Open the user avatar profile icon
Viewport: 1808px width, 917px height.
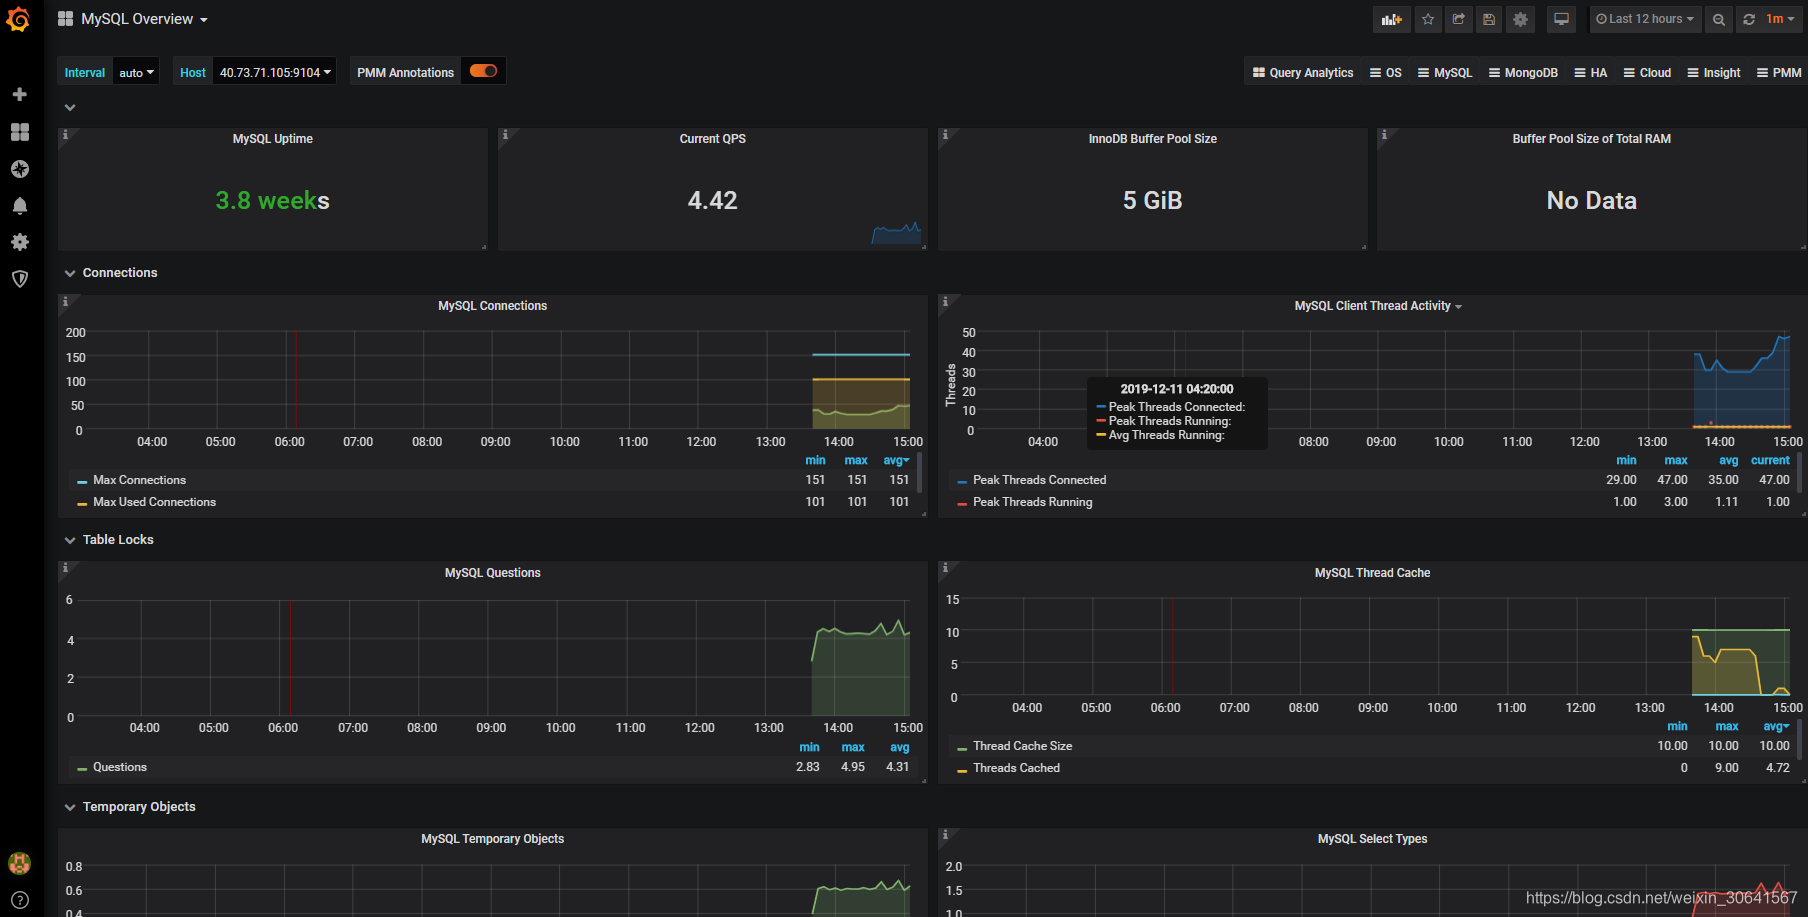pyautogui.click(x=19, y=863)
